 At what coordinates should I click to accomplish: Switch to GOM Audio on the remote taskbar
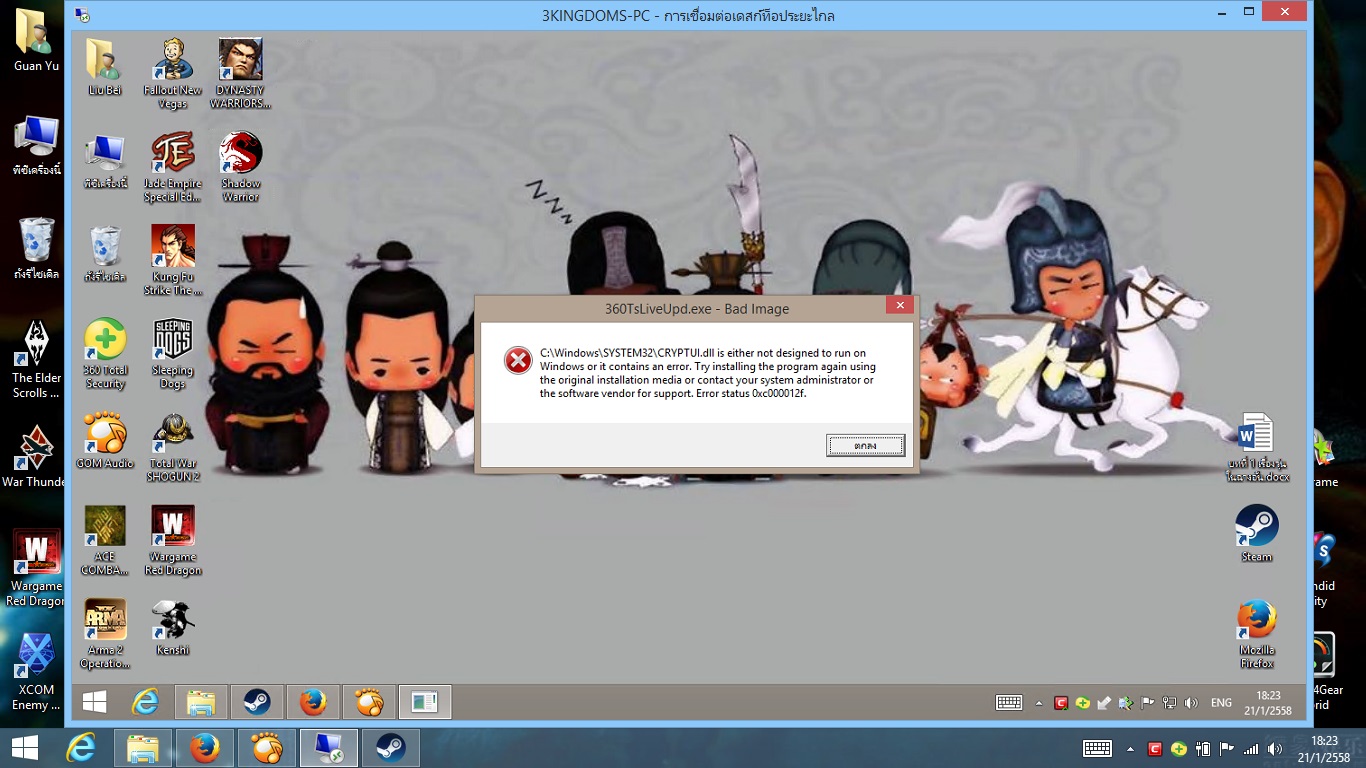[x=369, y=702]
